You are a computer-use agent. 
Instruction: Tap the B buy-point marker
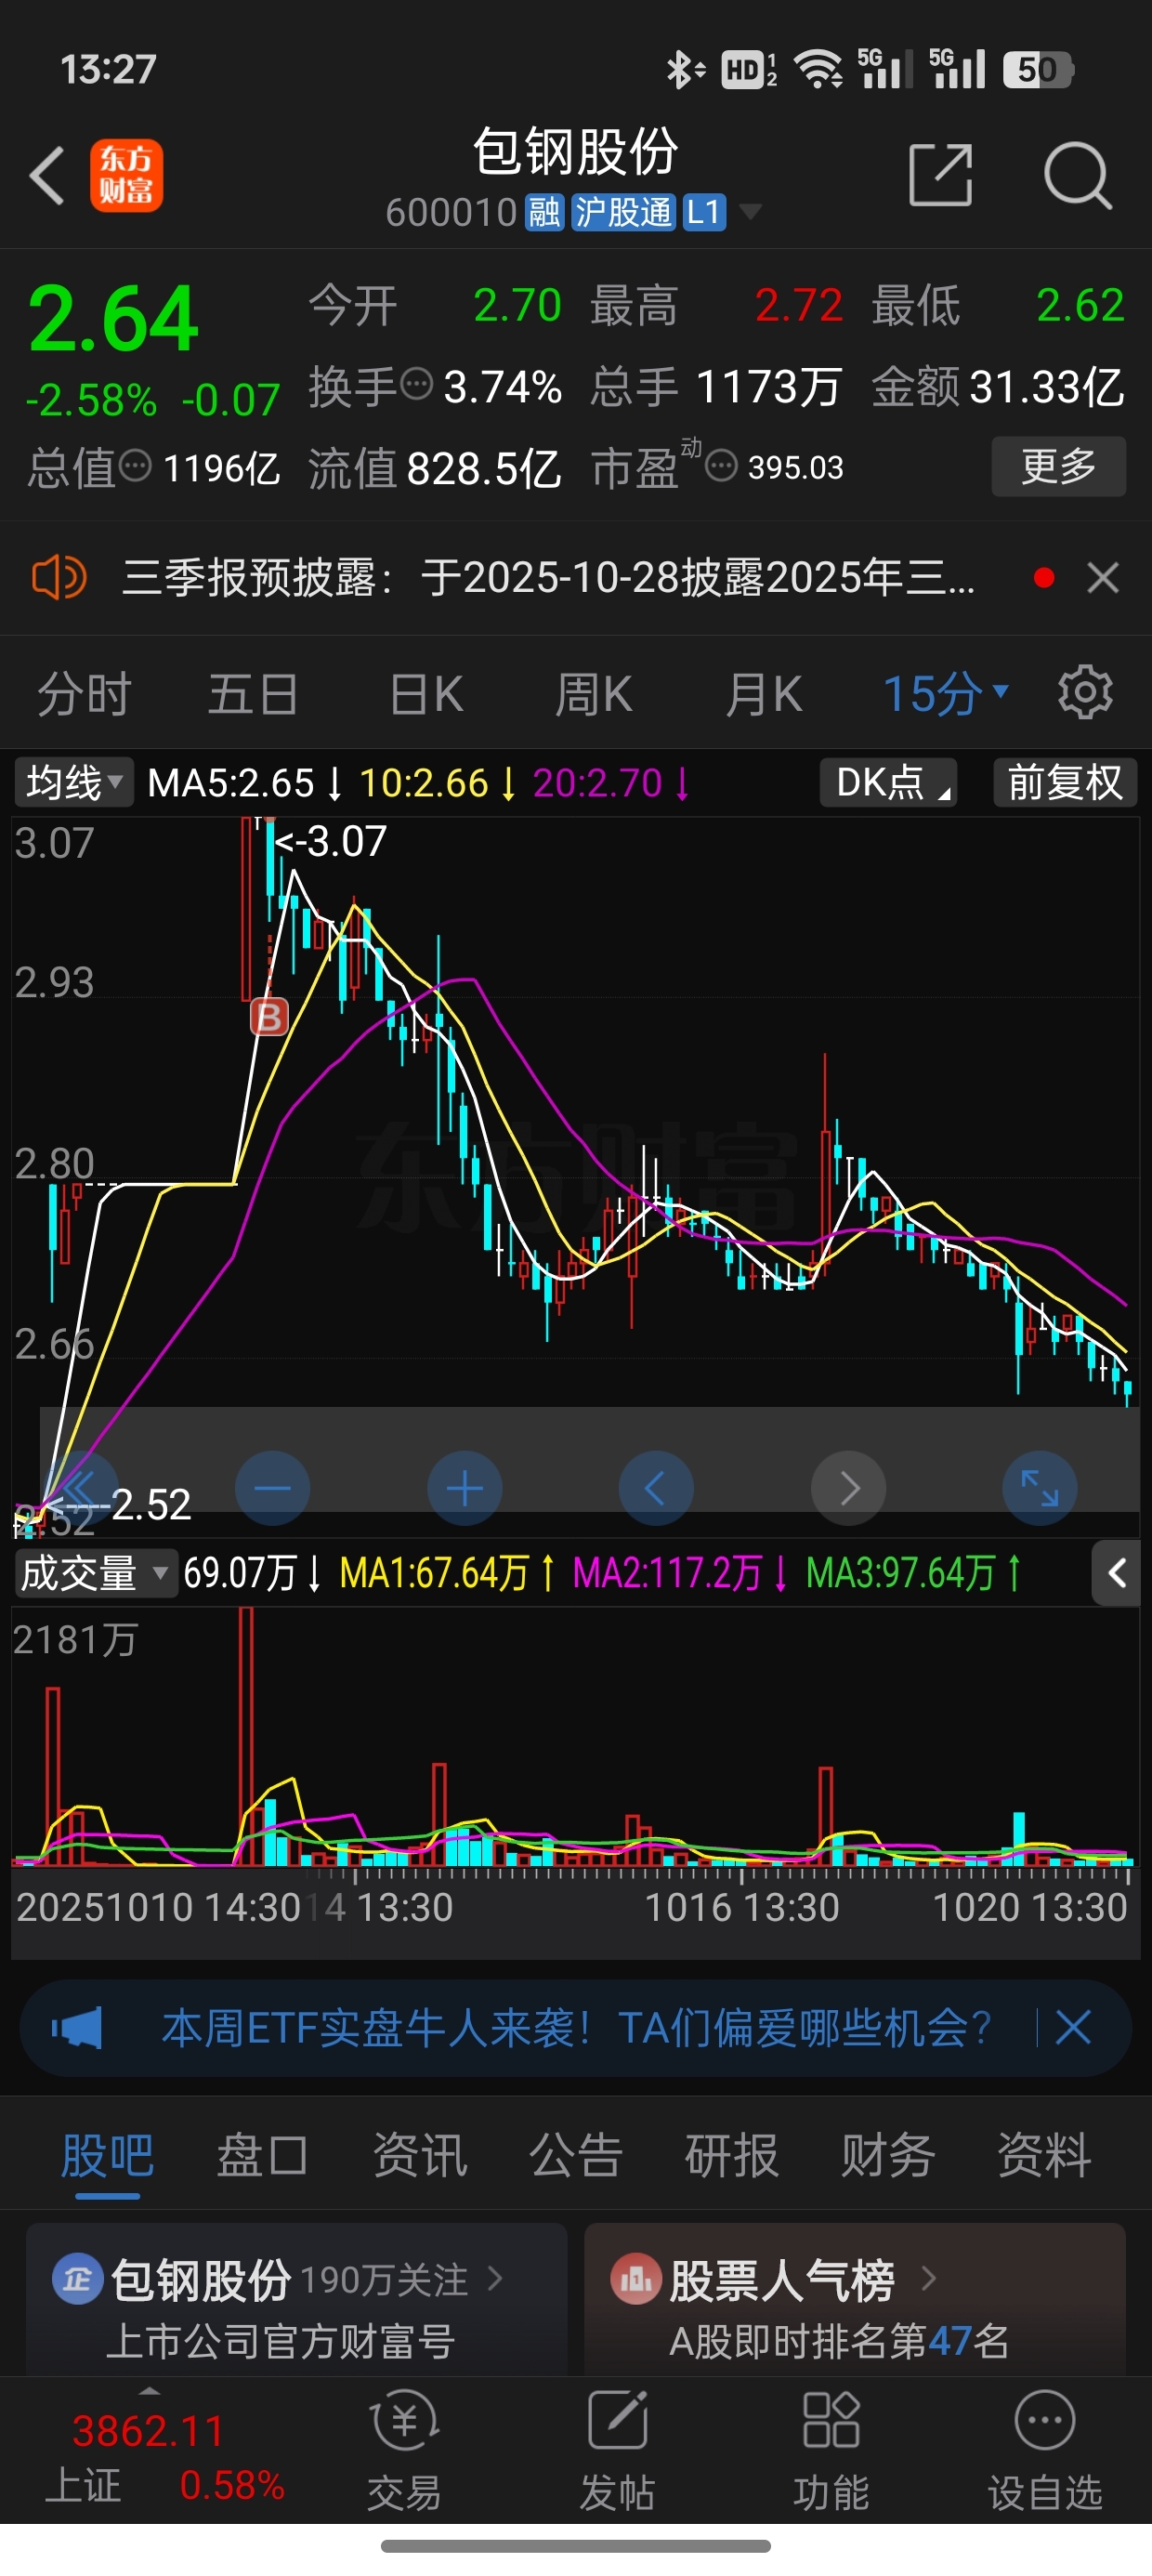269,1017
